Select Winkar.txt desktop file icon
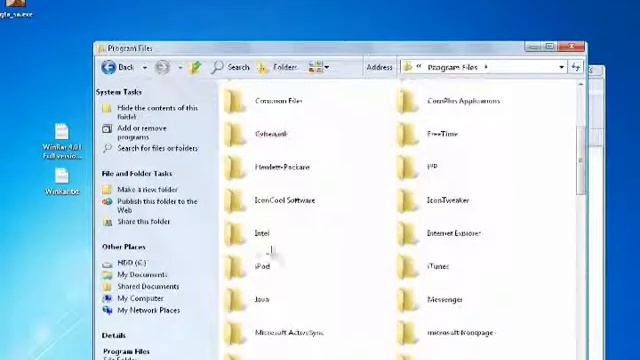Viewport: 640px width, 360px height. pos(62,182)
